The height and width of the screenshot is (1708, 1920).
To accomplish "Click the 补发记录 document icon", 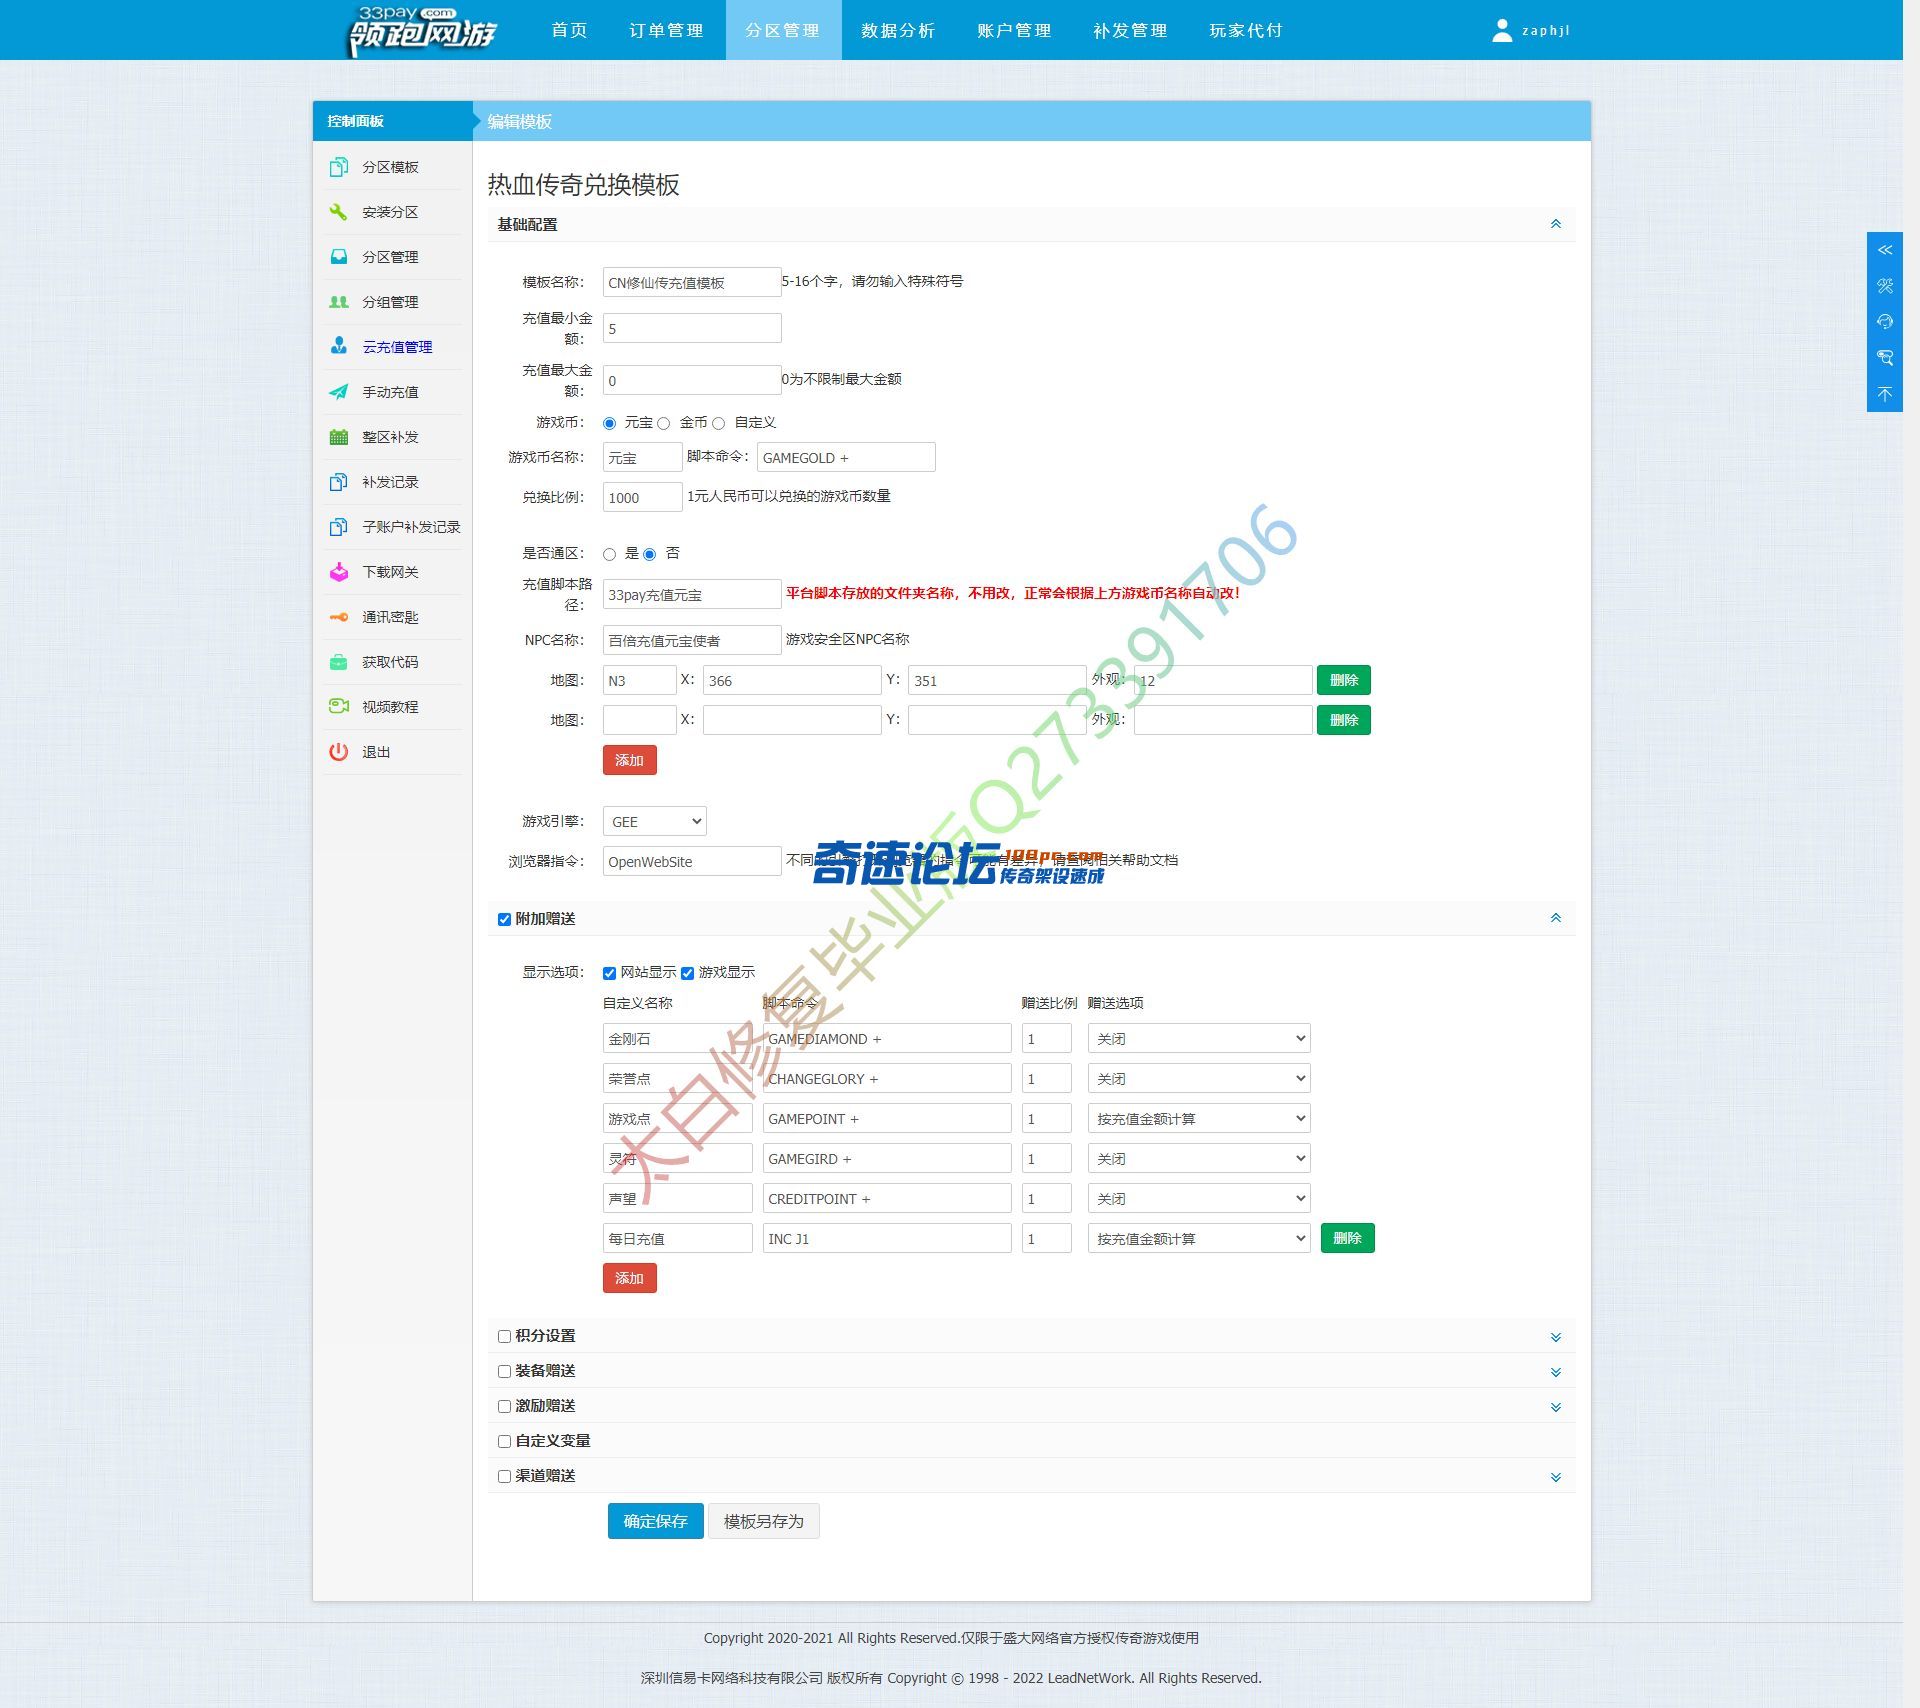I will [x=339, y=482].
